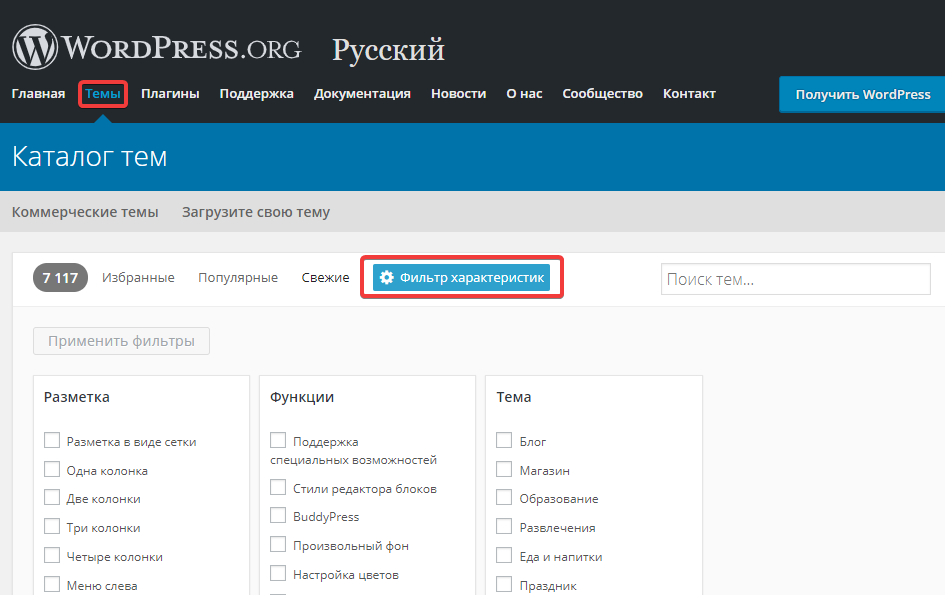Go to Плагины section
The image size is (945, 595).
pos(170,93)
